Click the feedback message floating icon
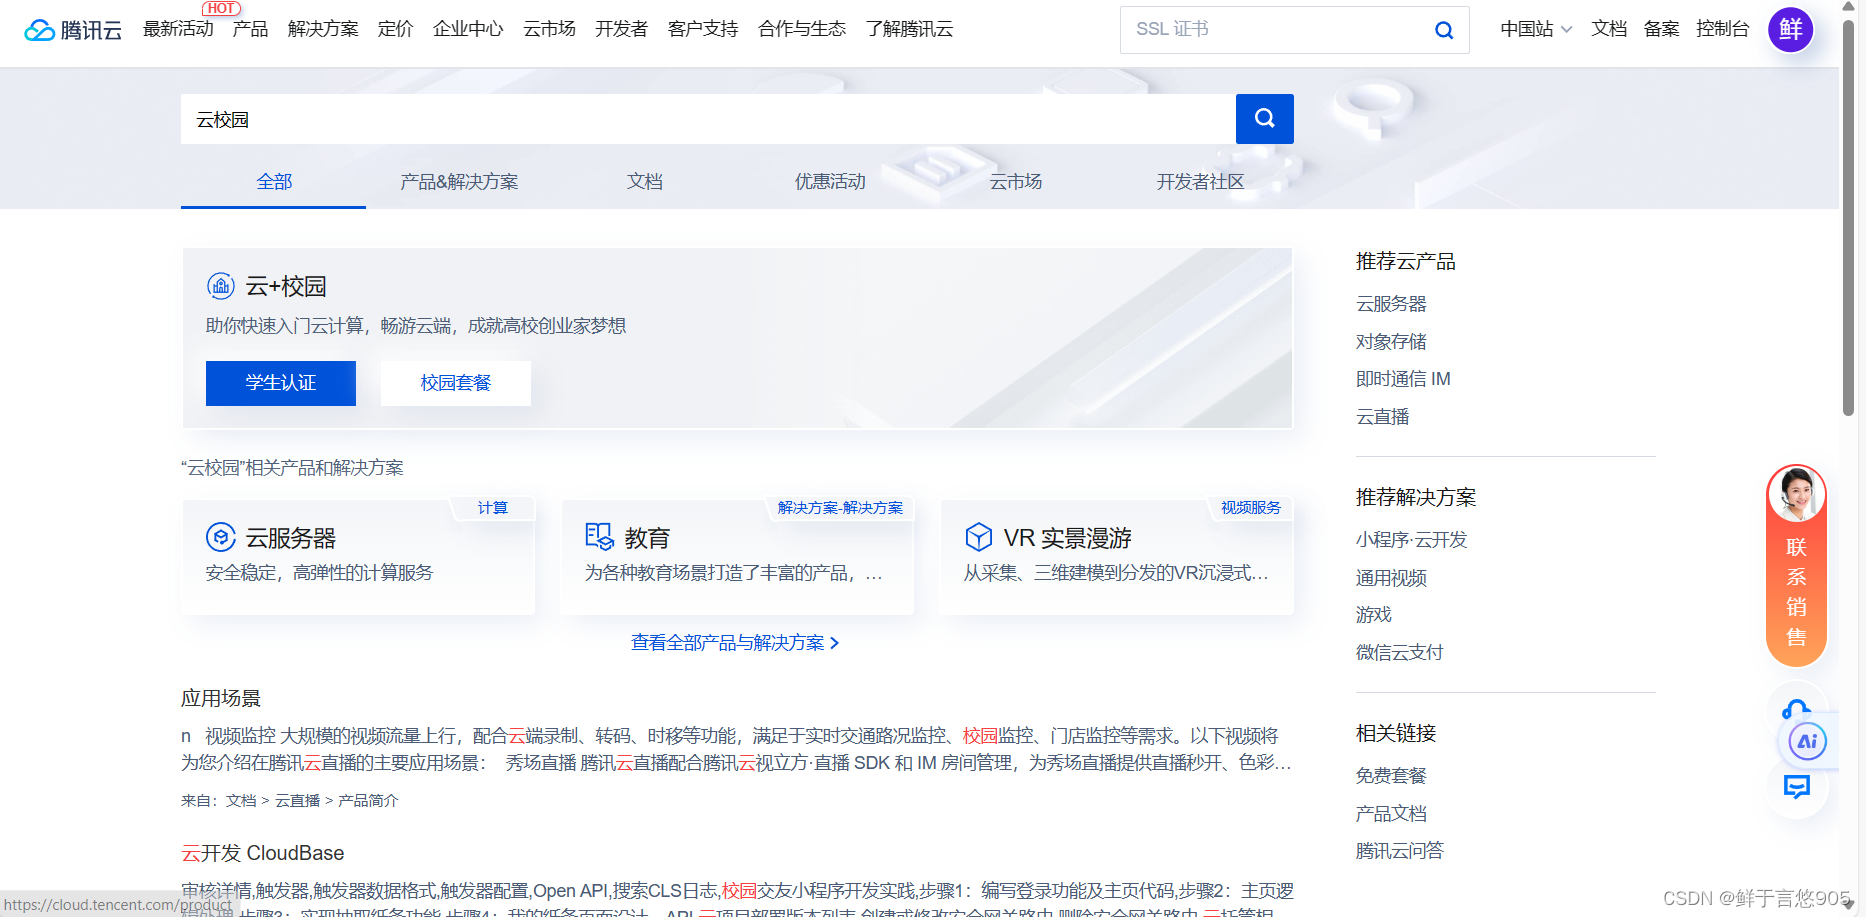 [x=1796, y=787]
